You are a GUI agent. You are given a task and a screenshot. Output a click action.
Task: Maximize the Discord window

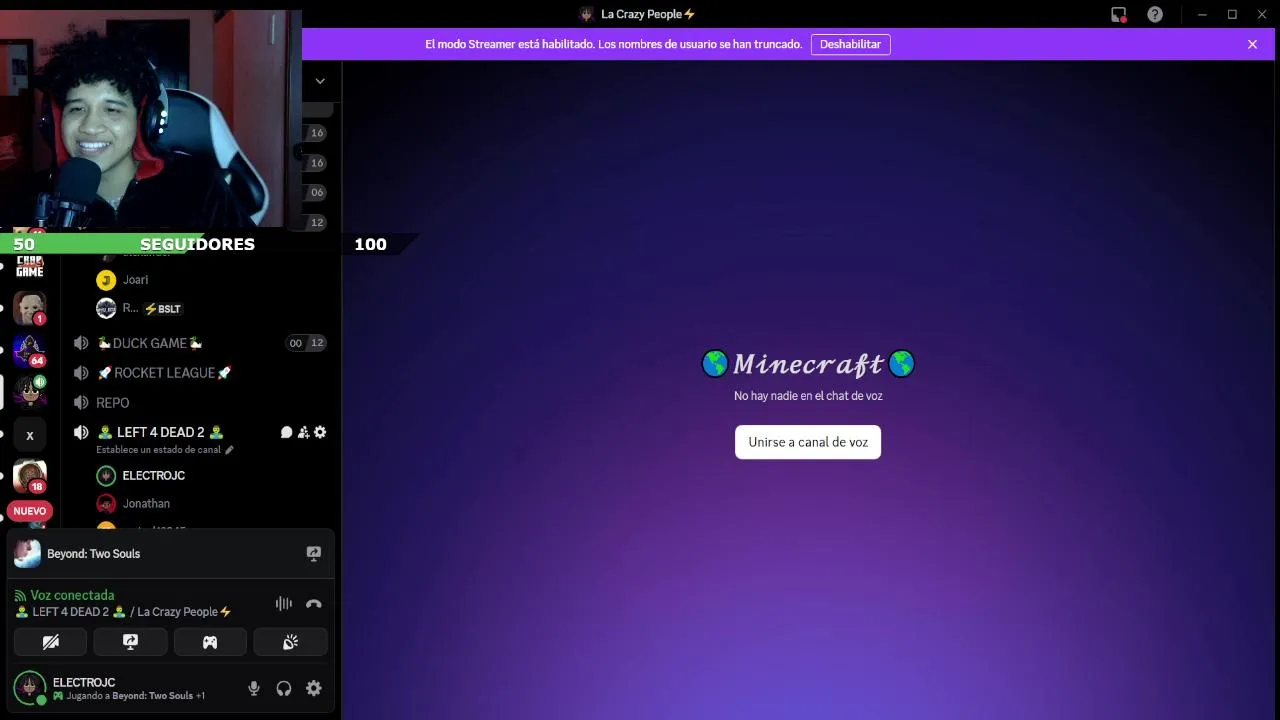pyautogui.click(x=1232, y=14)
